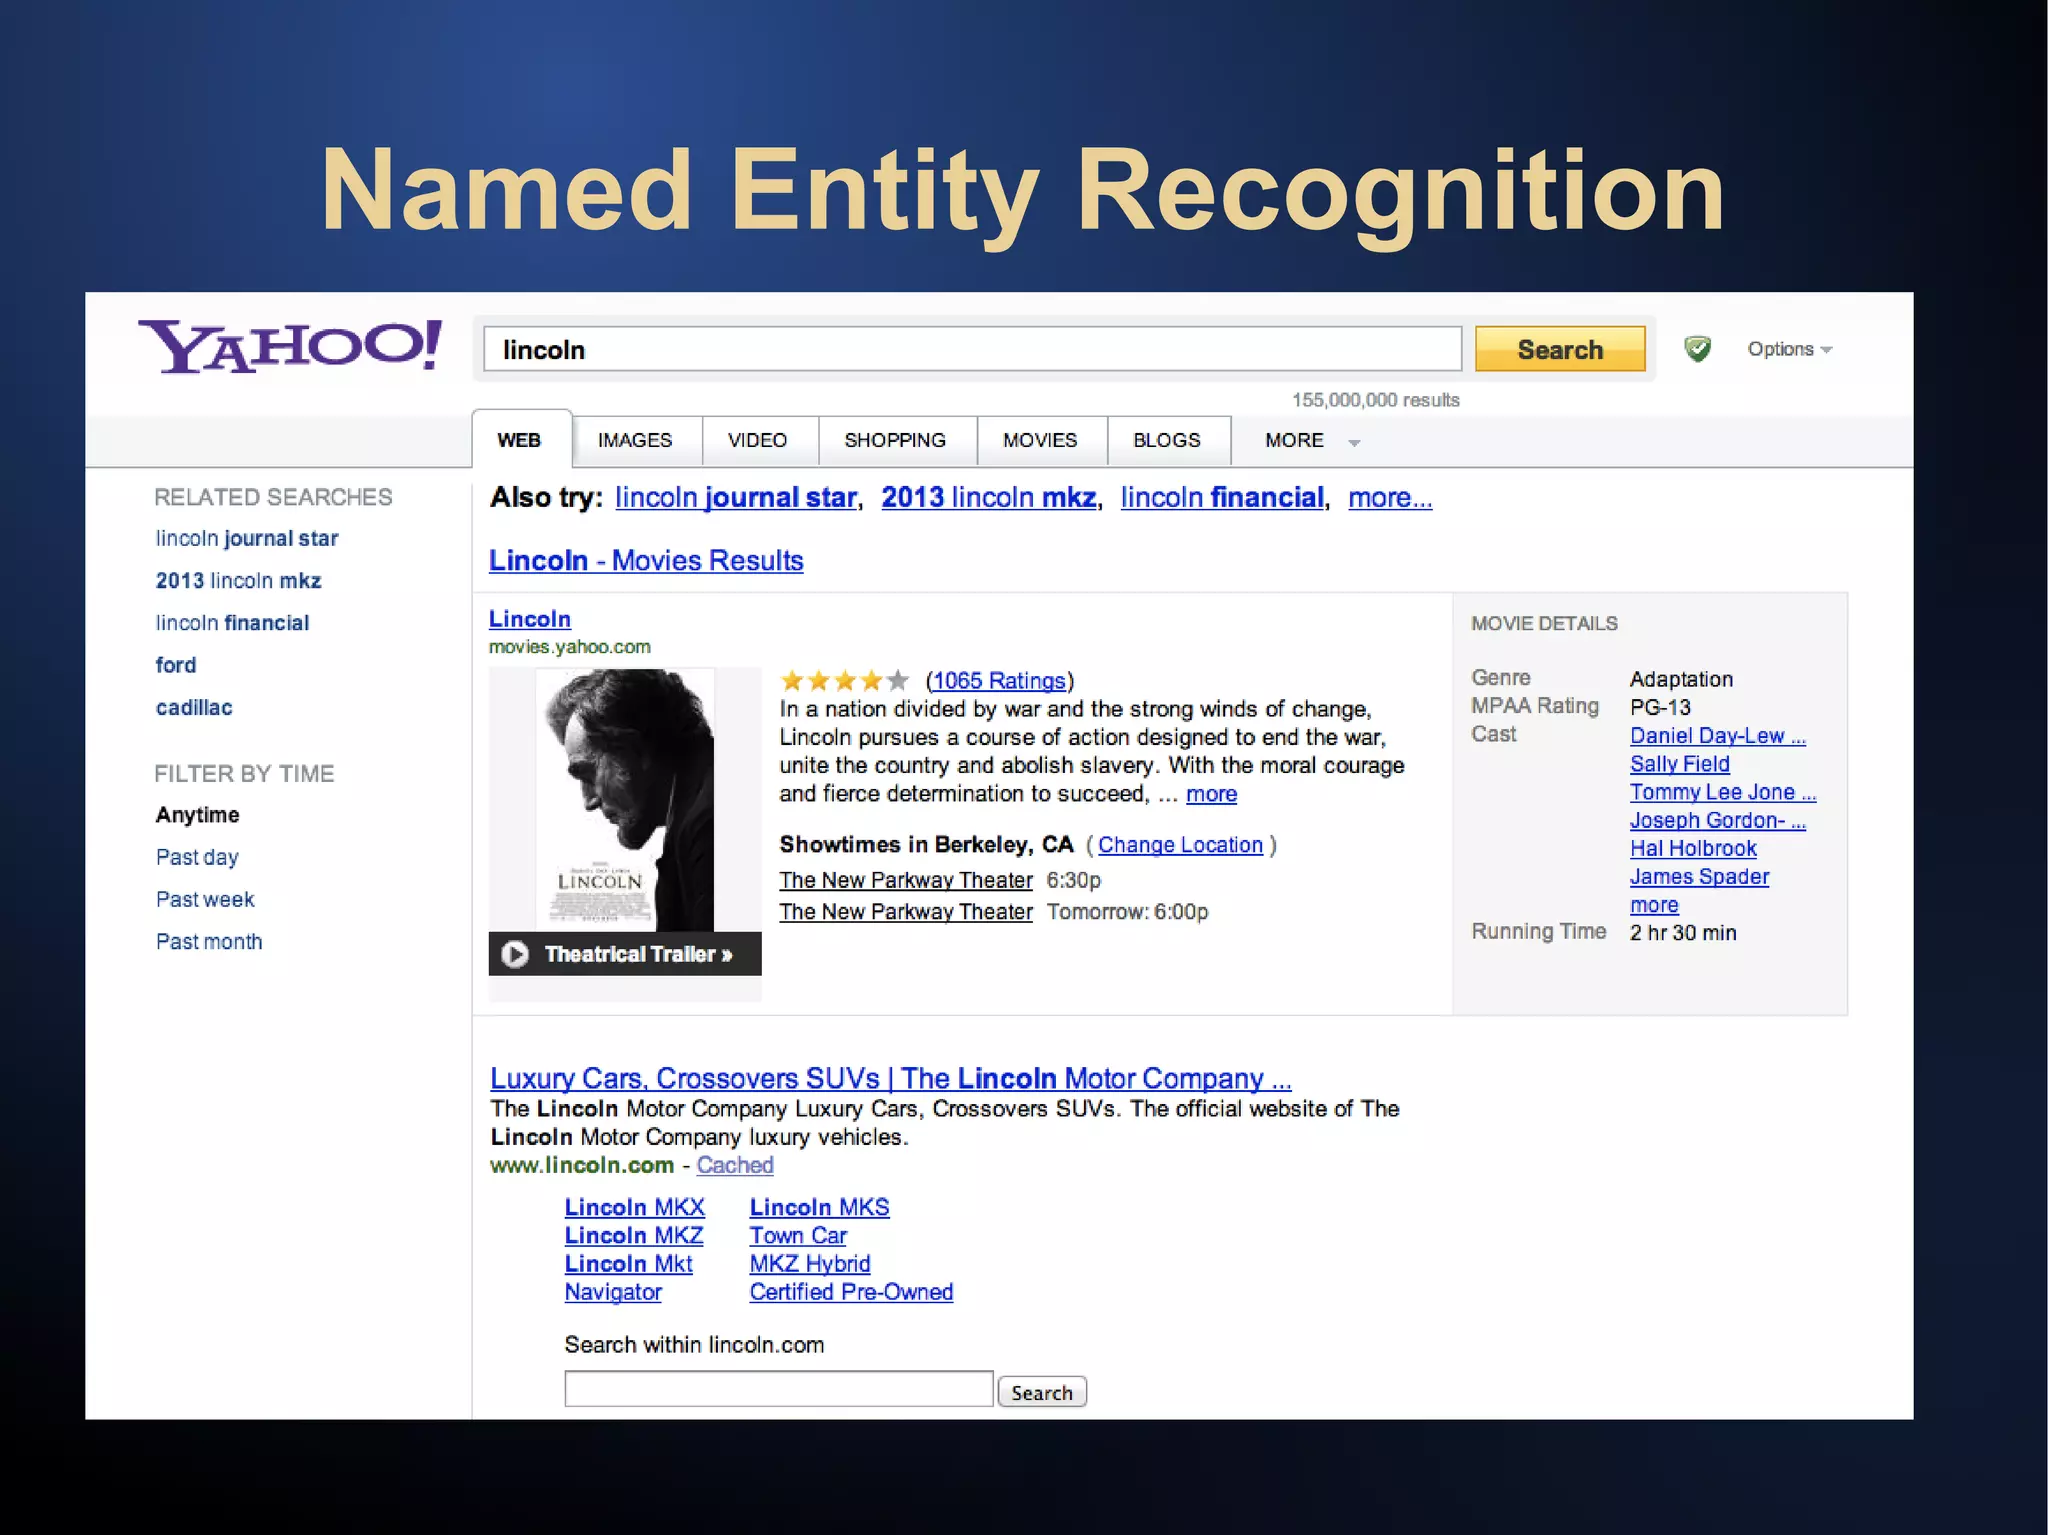Click the star rating icons
Image resolution: width=2048 pixels, height=1535 pixels.
[x=844, y=681]
